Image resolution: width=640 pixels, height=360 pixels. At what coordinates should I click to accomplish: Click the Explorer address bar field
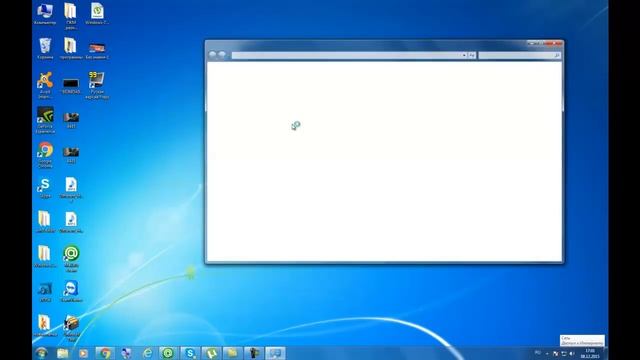point(347,55)
